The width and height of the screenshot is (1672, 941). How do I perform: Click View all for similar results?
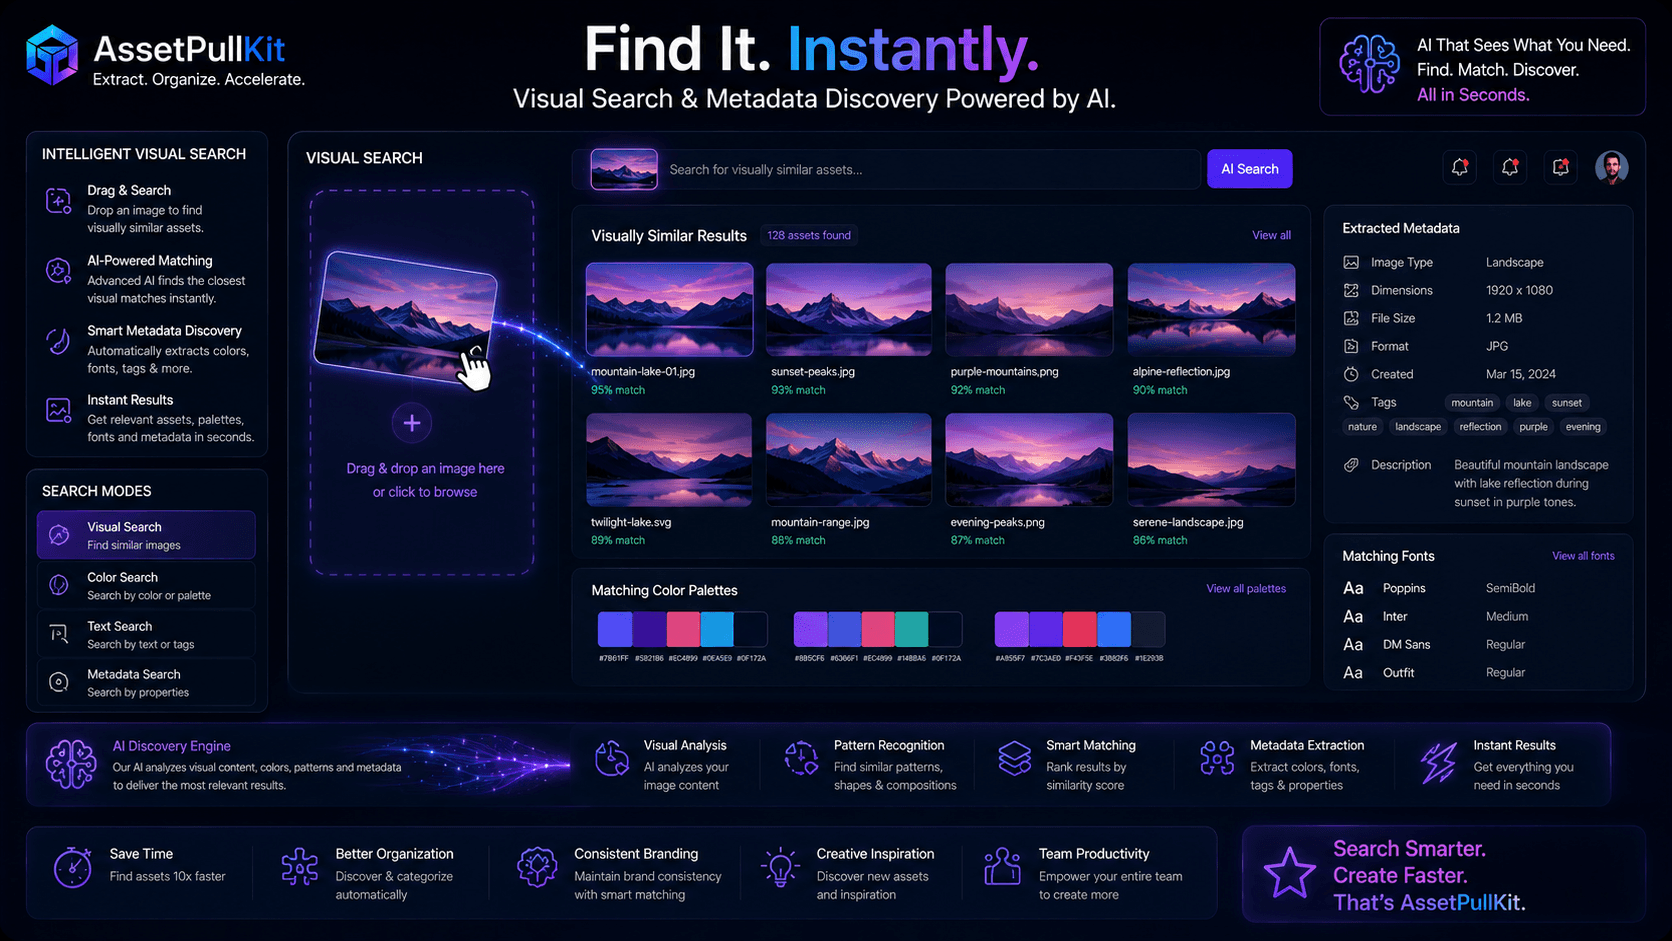tap(1271, 235)
